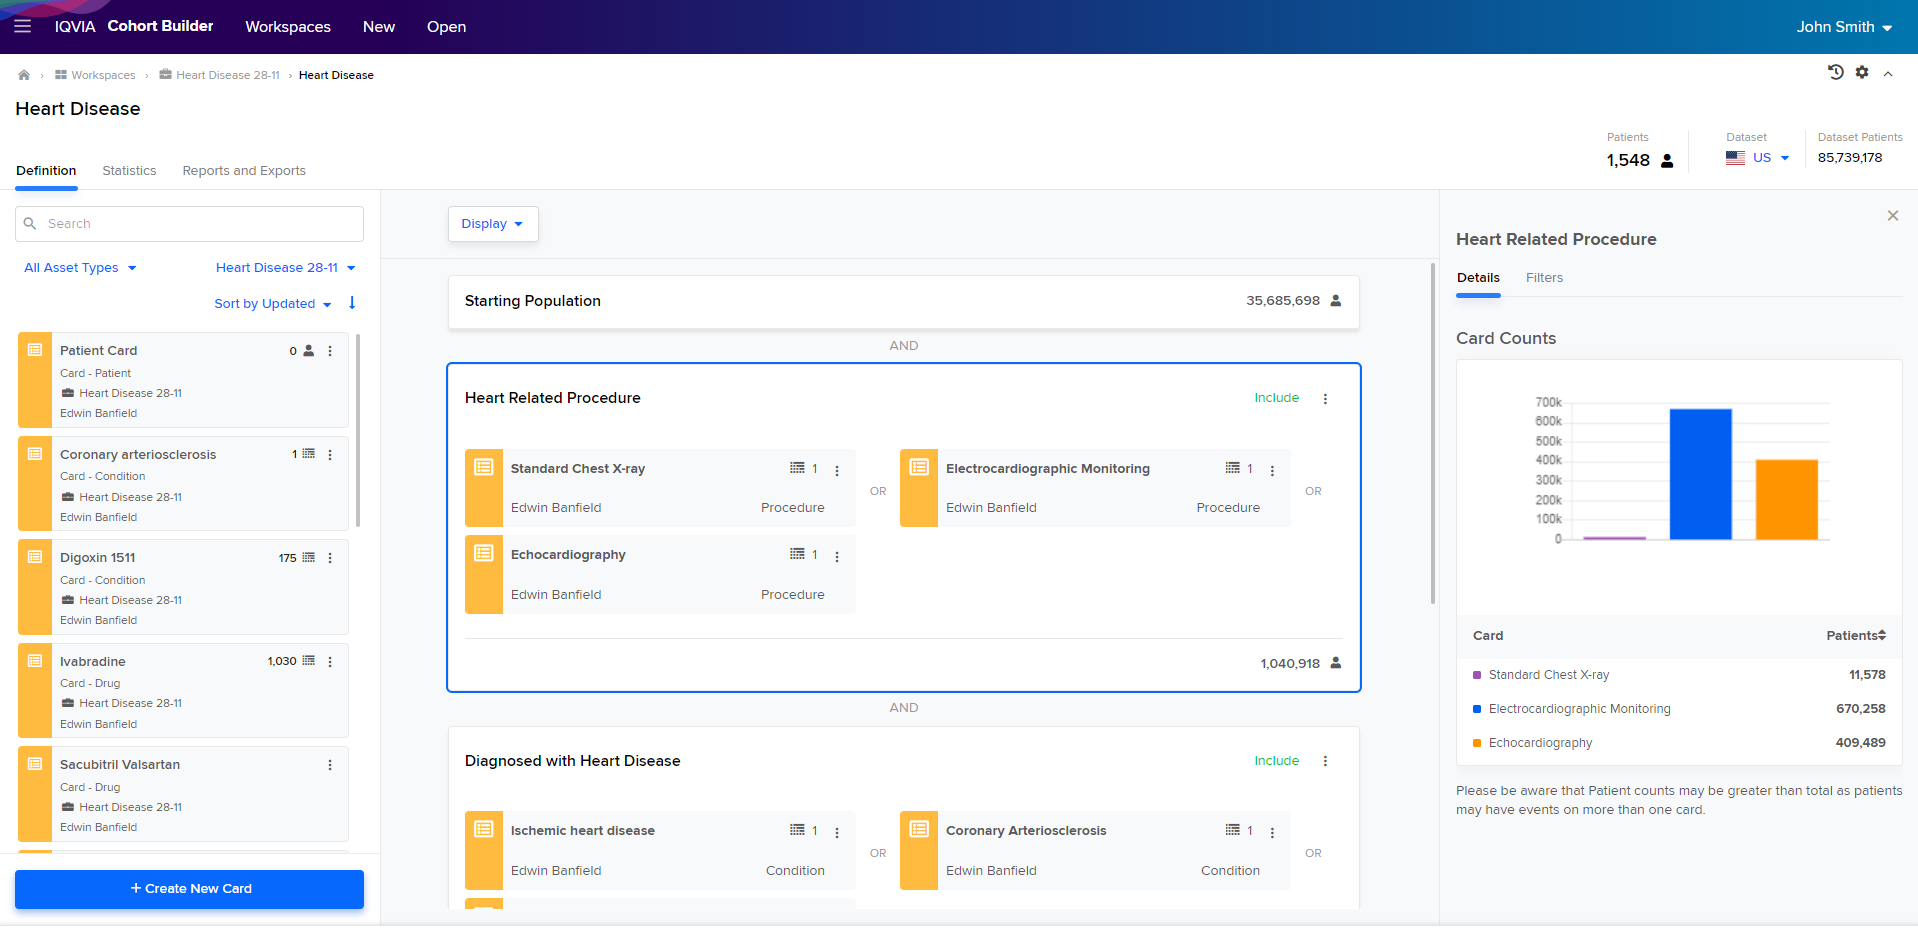1918x936 pixels.
Task: Toggle sort direction arrow icon
Action: [352, 303]
